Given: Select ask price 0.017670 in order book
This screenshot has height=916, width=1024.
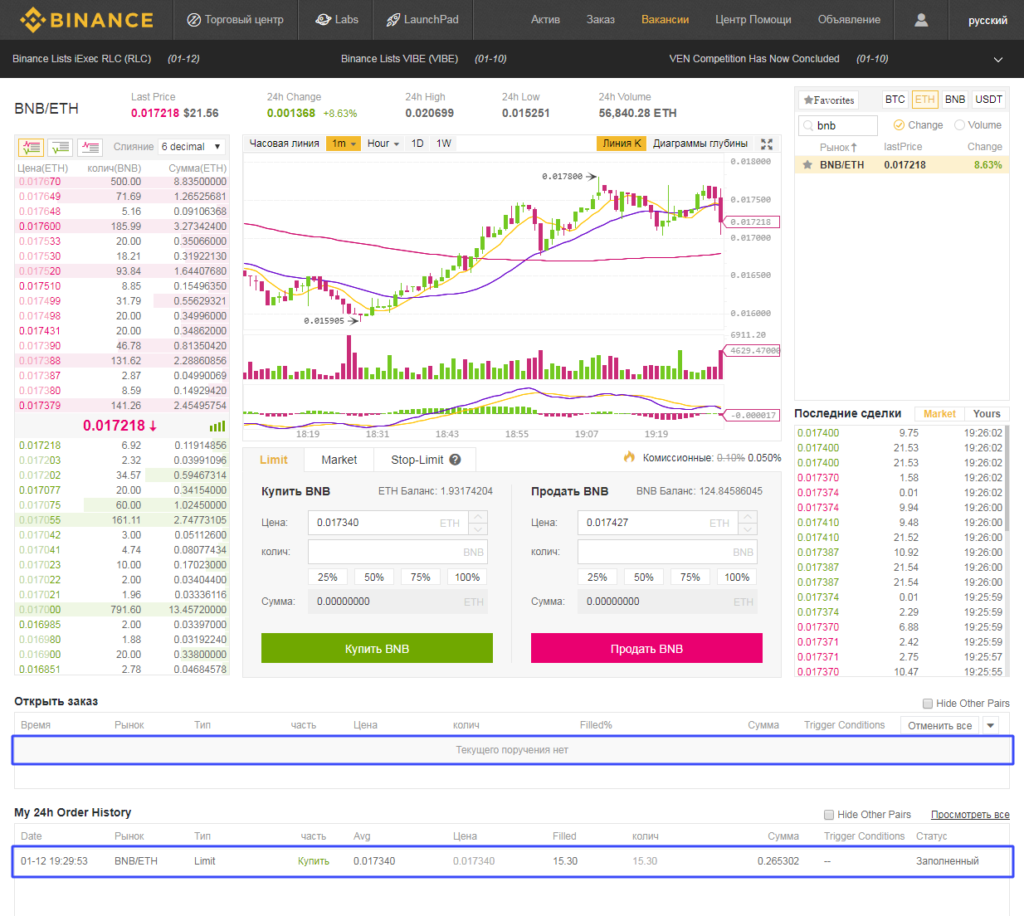Looking at the screenshot, I should point(40,182).
